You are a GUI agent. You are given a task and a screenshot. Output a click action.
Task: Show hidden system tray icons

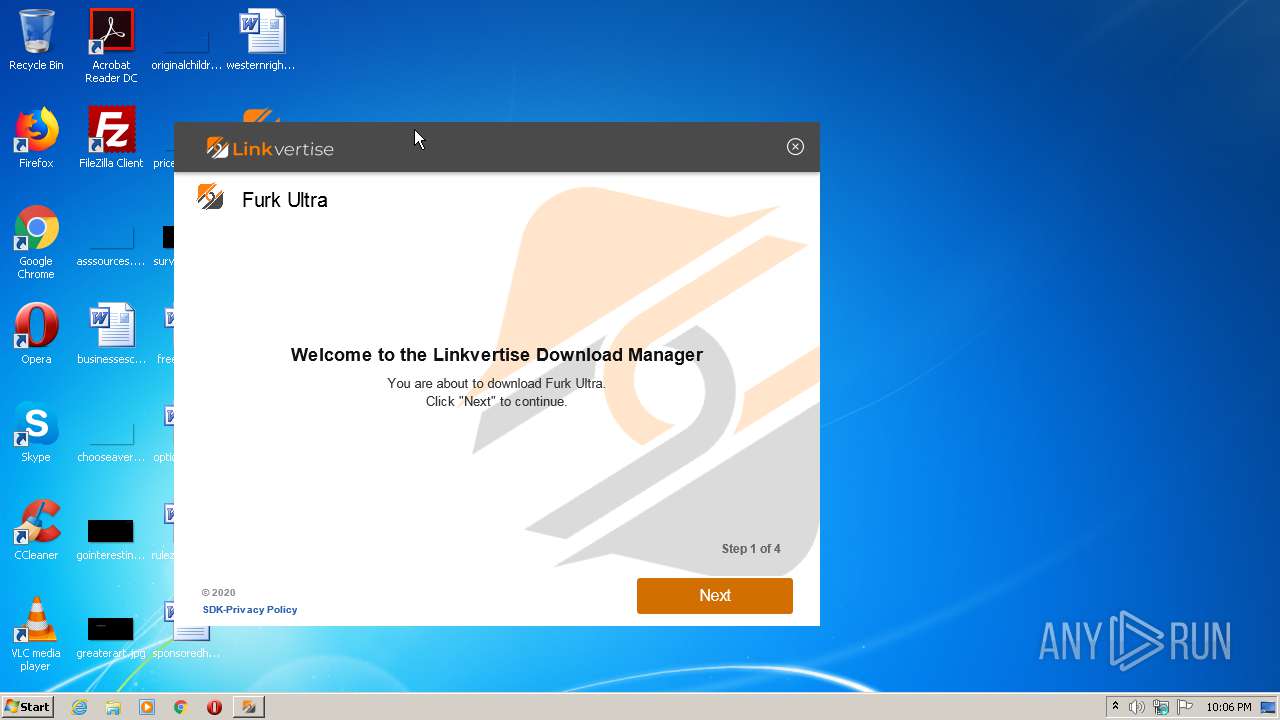pyautogui.click(x=1115, y=707)
